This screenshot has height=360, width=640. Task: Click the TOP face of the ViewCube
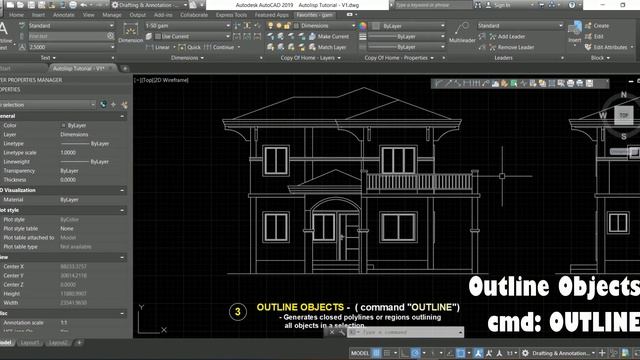tap(624, 115)
